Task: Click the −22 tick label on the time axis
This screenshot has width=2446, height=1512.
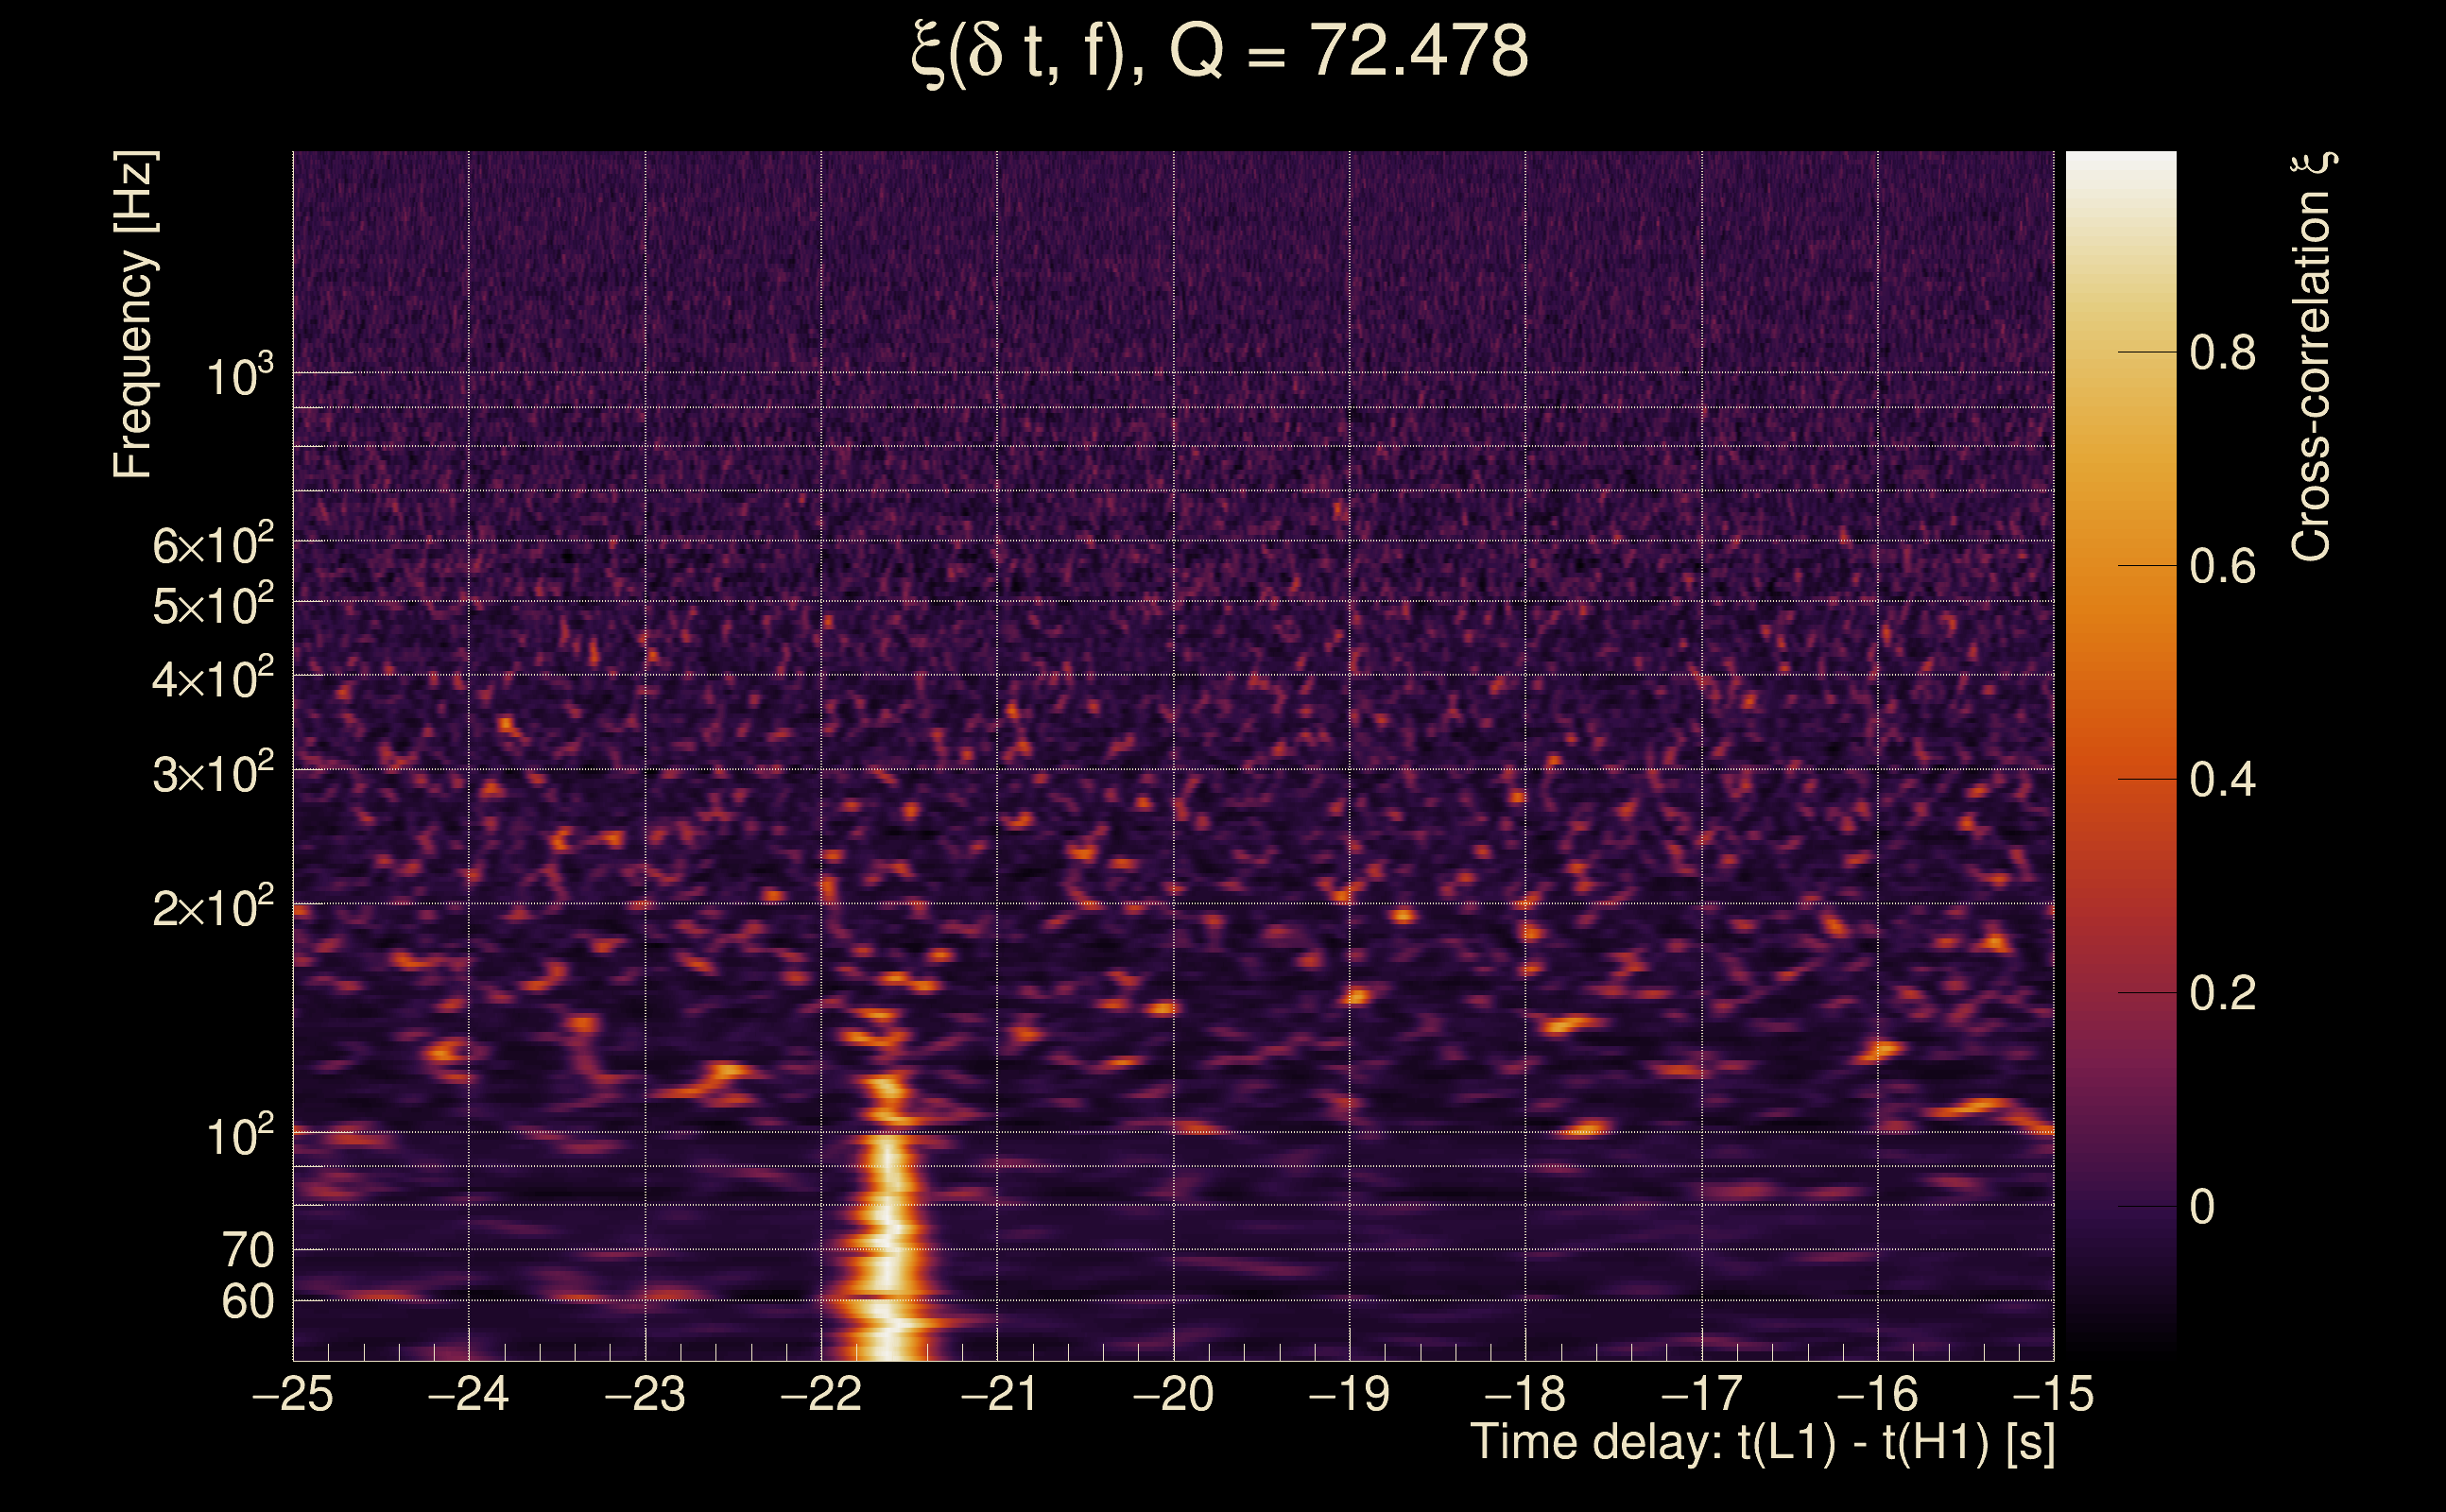Action: tap(820, 1394)
